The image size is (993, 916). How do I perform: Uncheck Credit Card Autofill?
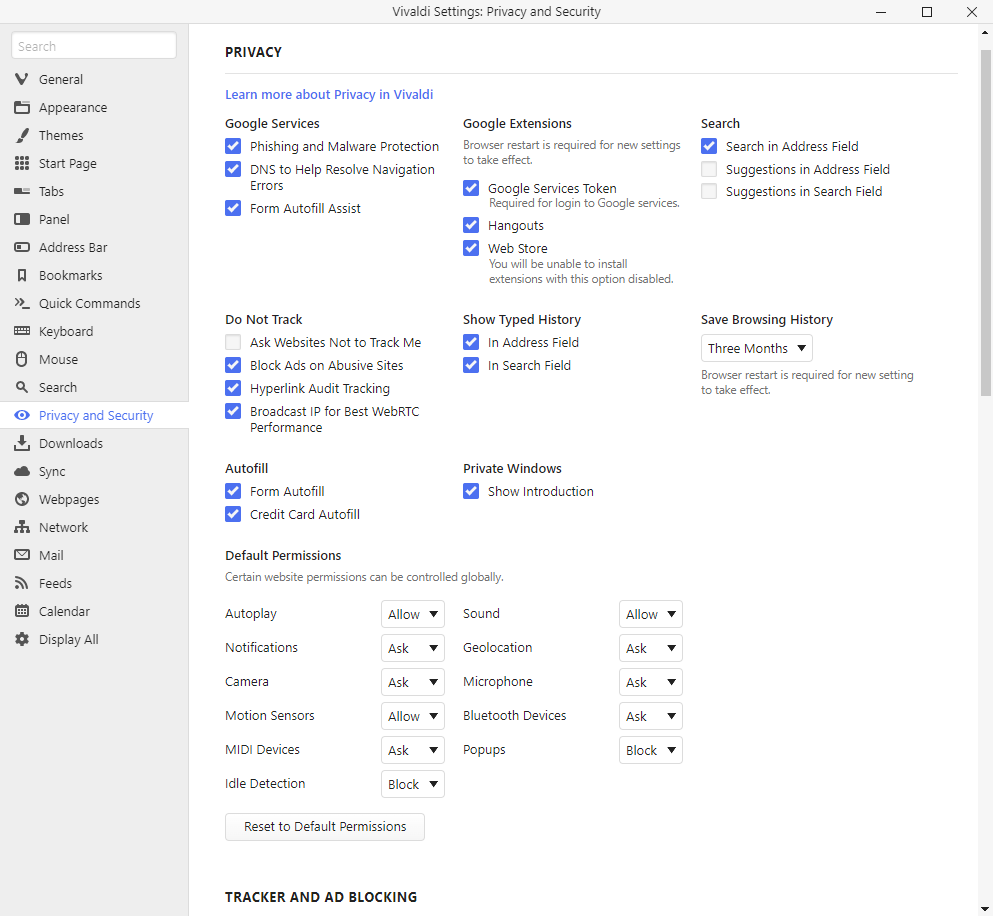[233, 514]
